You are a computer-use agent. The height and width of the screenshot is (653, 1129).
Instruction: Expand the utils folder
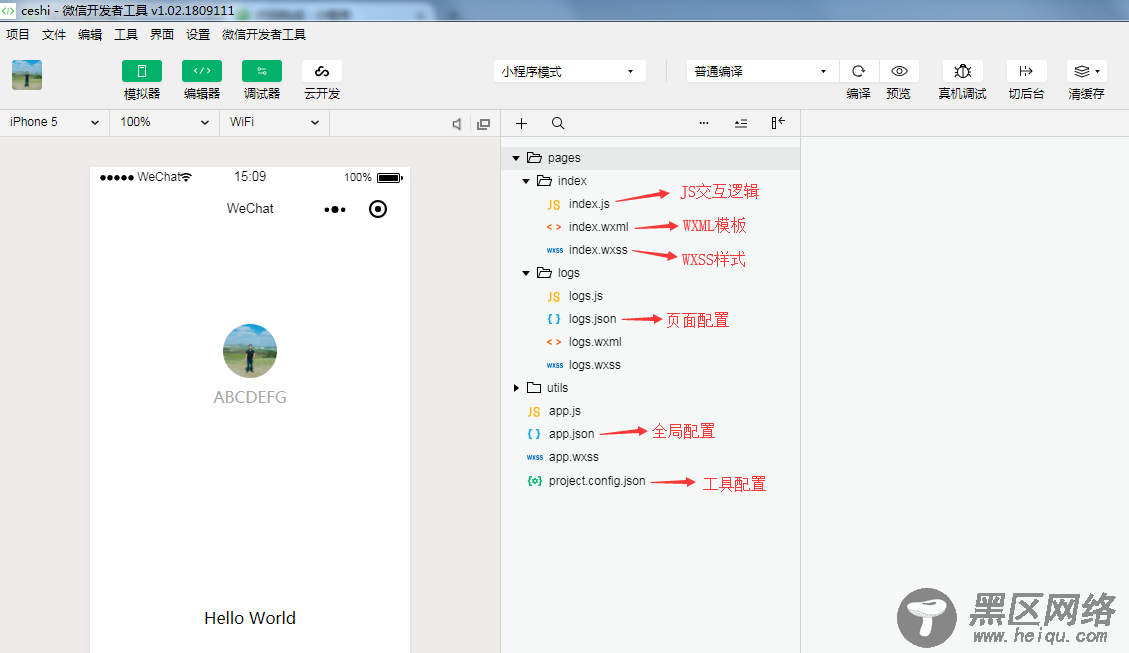coord(516,388)
